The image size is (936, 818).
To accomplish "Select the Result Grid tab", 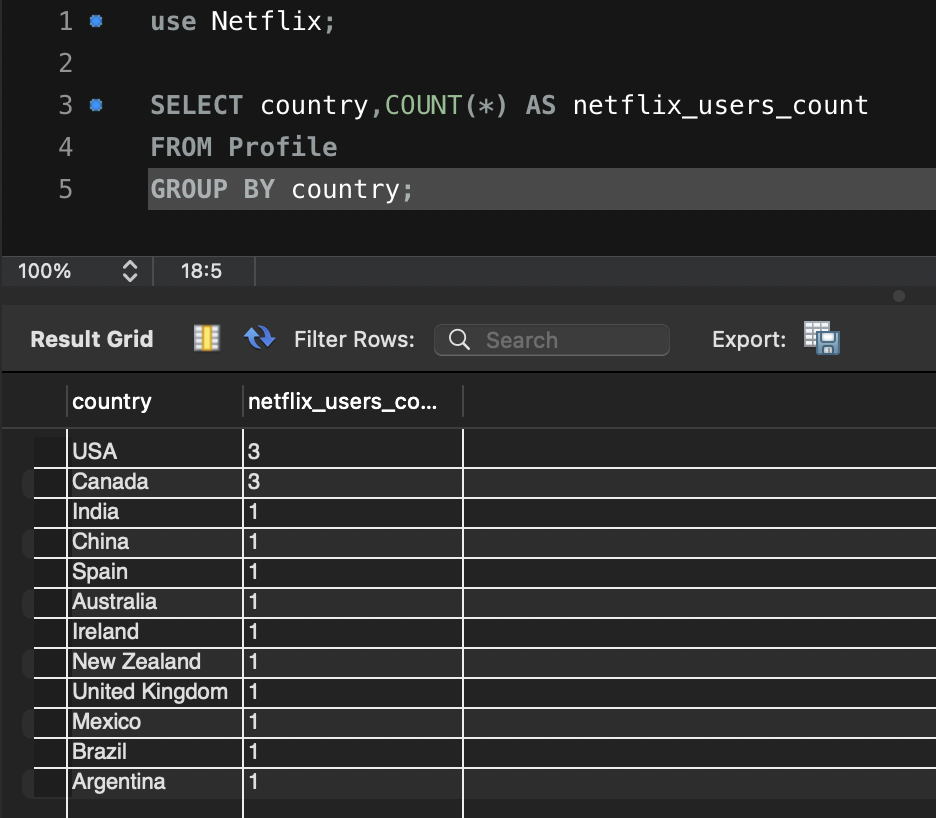I will [x=91, y=339].
